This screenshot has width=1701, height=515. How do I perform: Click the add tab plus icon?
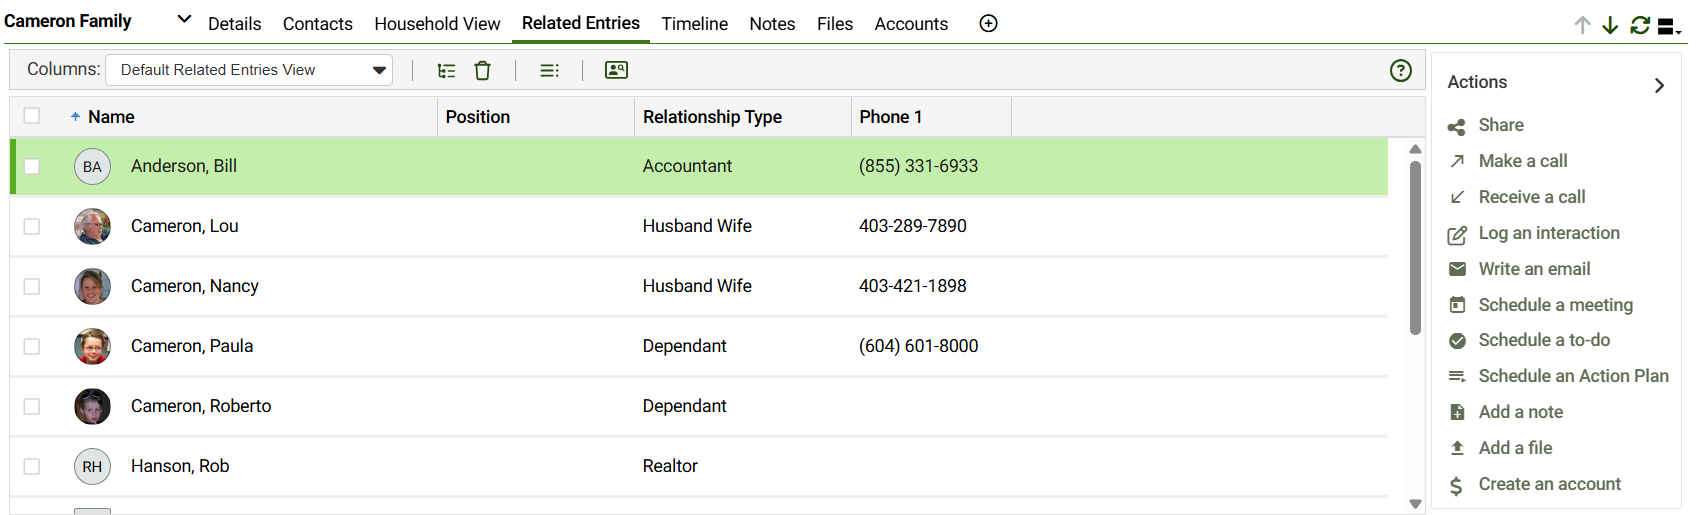point(988,23)
